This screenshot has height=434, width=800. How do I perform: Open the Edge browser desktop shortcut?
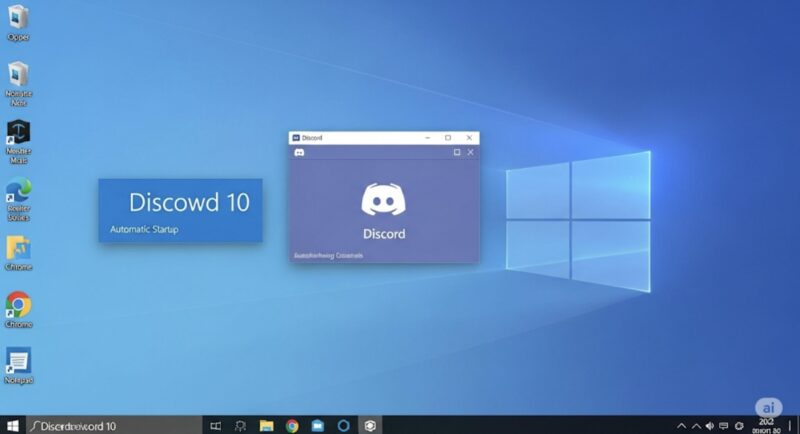click(x=18, y=192)
